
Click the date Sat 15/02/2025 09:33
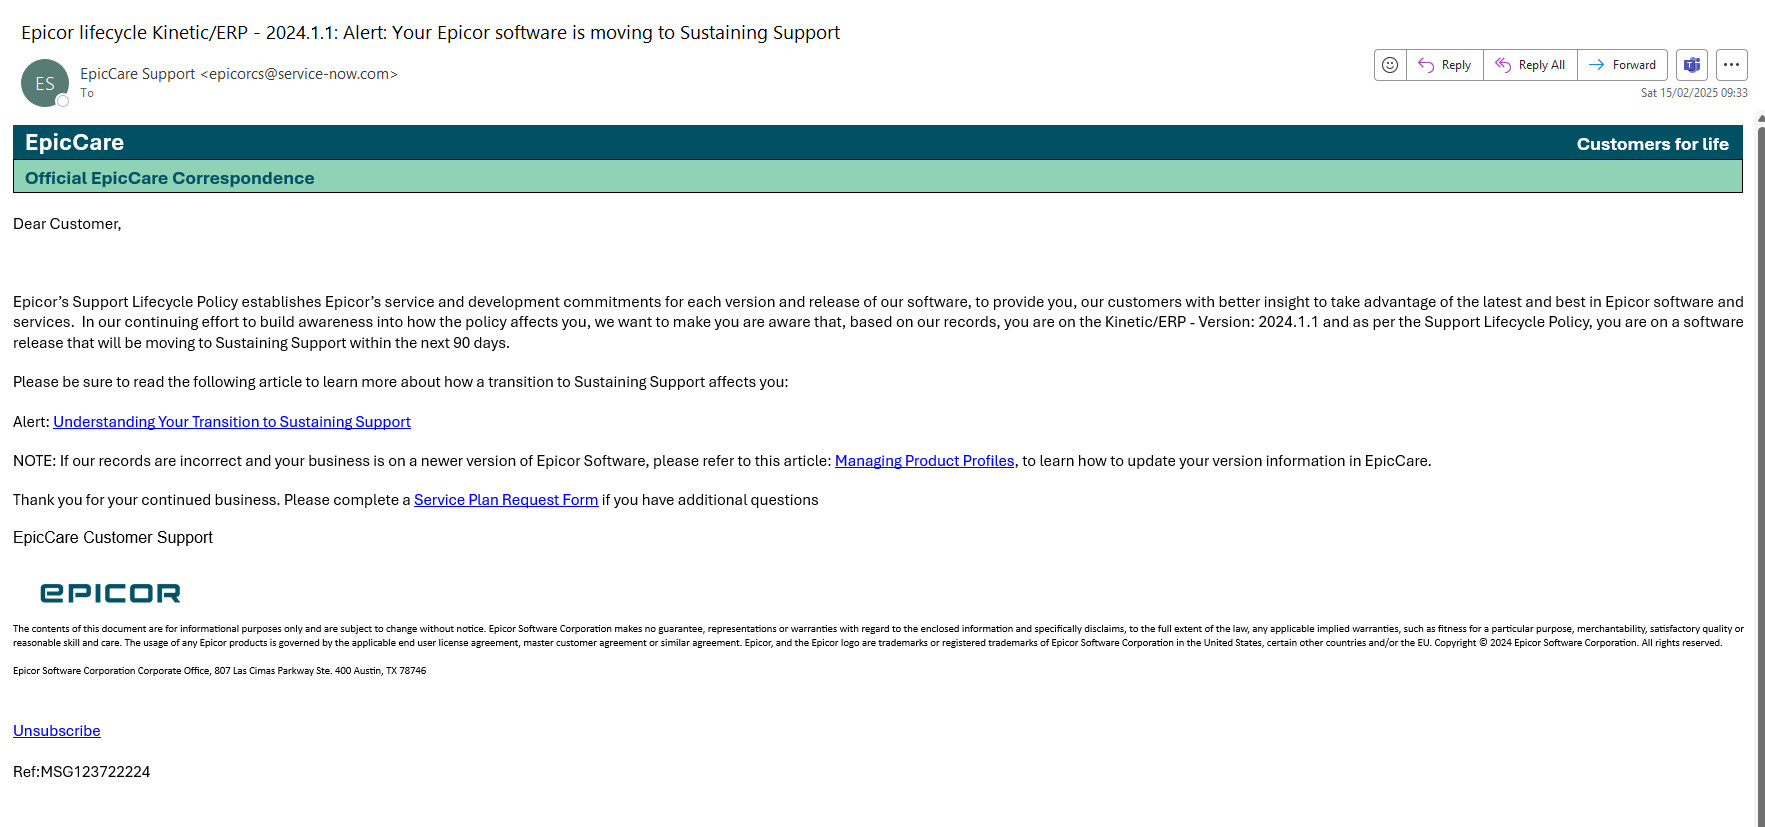pos(1694,93)
